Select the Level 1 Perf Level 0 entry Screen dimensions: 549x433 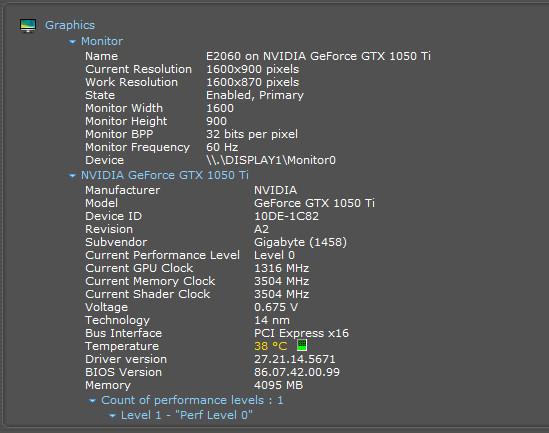click(187, 415)
